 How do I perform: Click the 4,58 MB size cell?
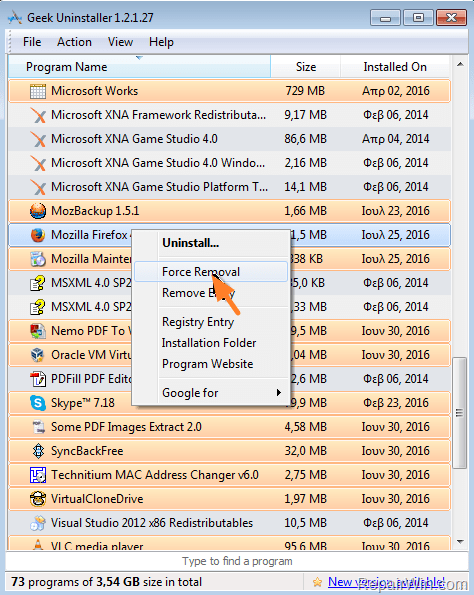click(x=306, y=427)
